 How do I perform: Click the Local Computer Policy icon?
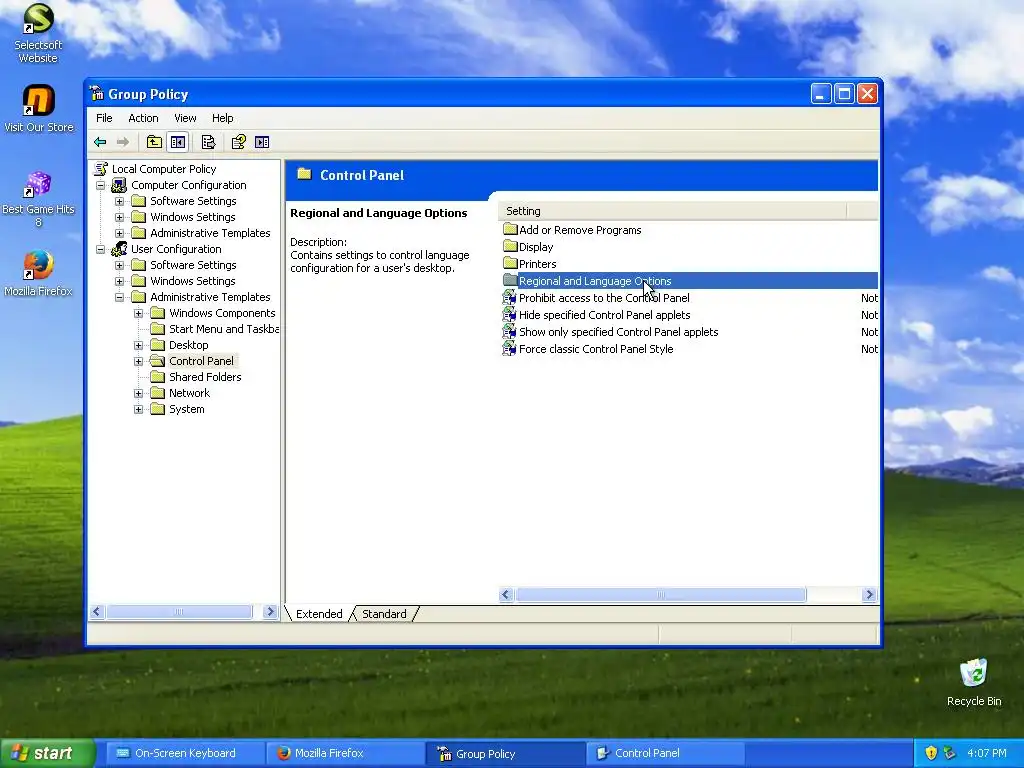pos(101,168)
